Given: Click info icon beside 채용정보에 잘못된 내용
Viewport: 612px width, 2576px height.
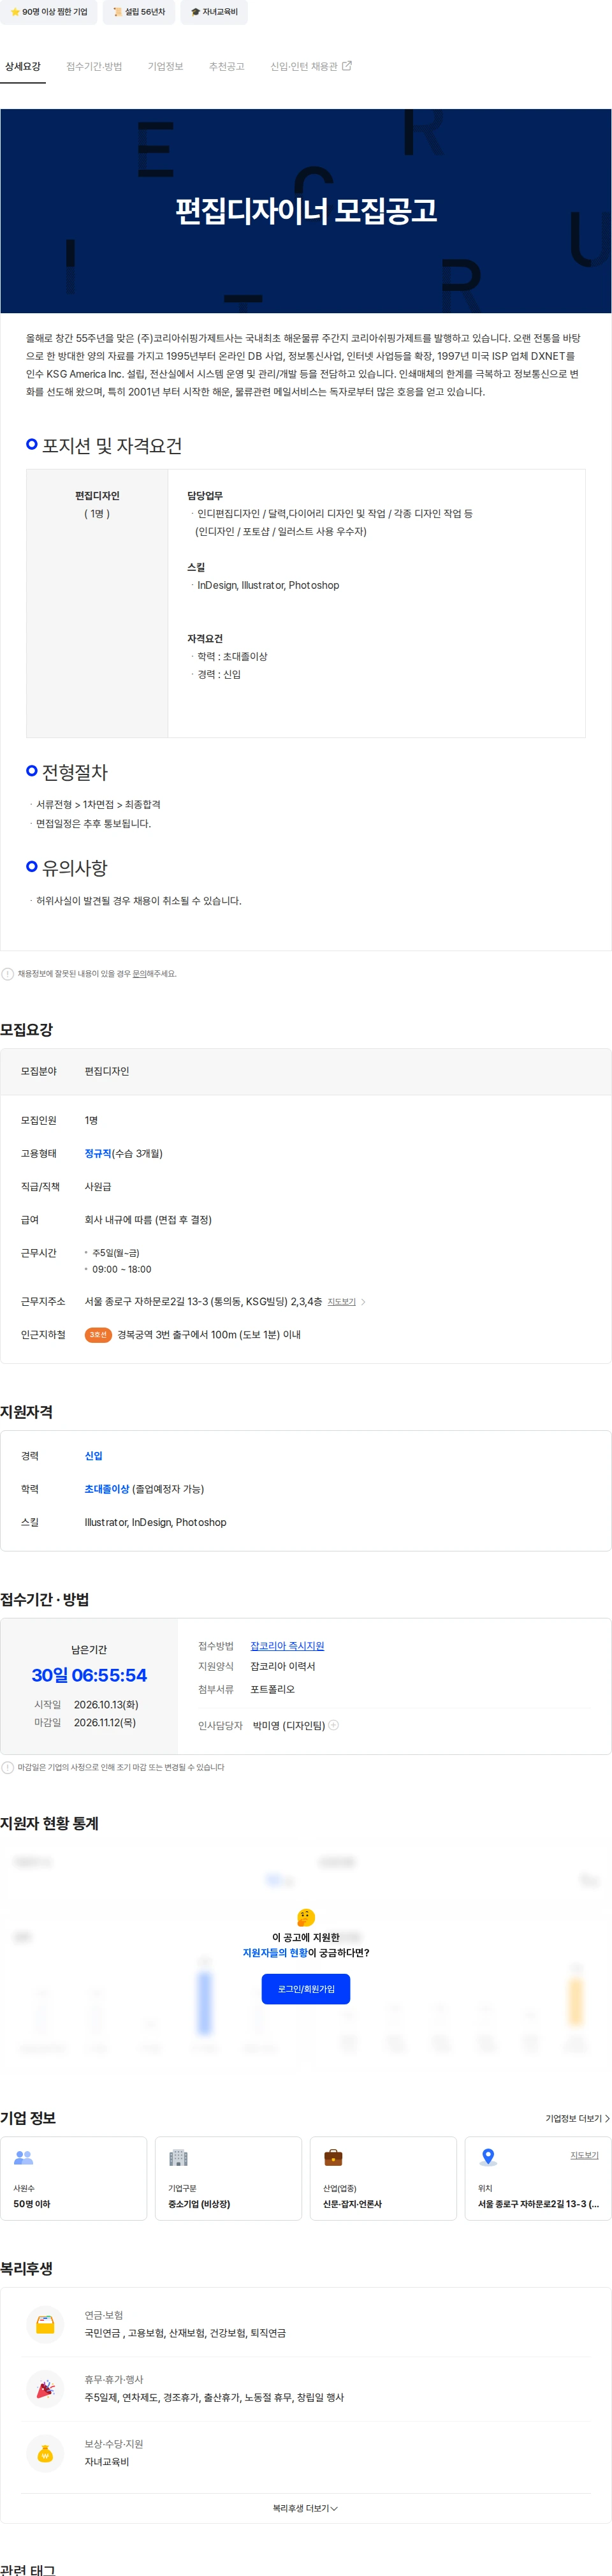Looking at the screenshot, I should 8,973.
